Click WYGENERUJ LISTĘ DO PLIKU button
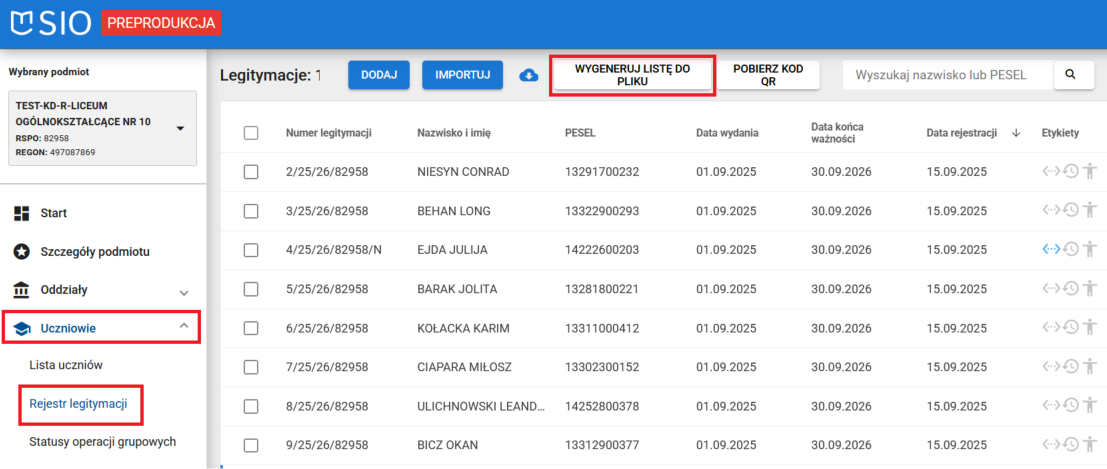 point(632,76)
